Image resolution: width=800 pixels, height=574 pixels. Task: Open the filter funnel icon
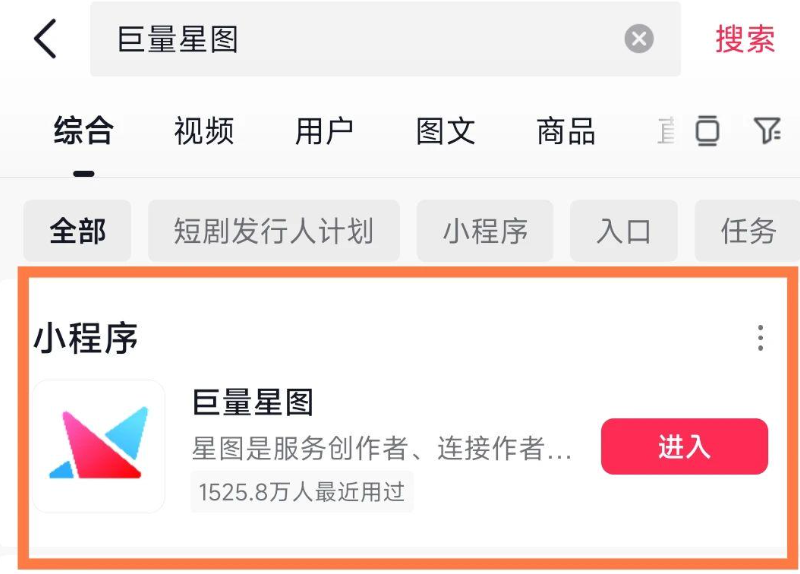pyautogui.click(x=766, y=131)
